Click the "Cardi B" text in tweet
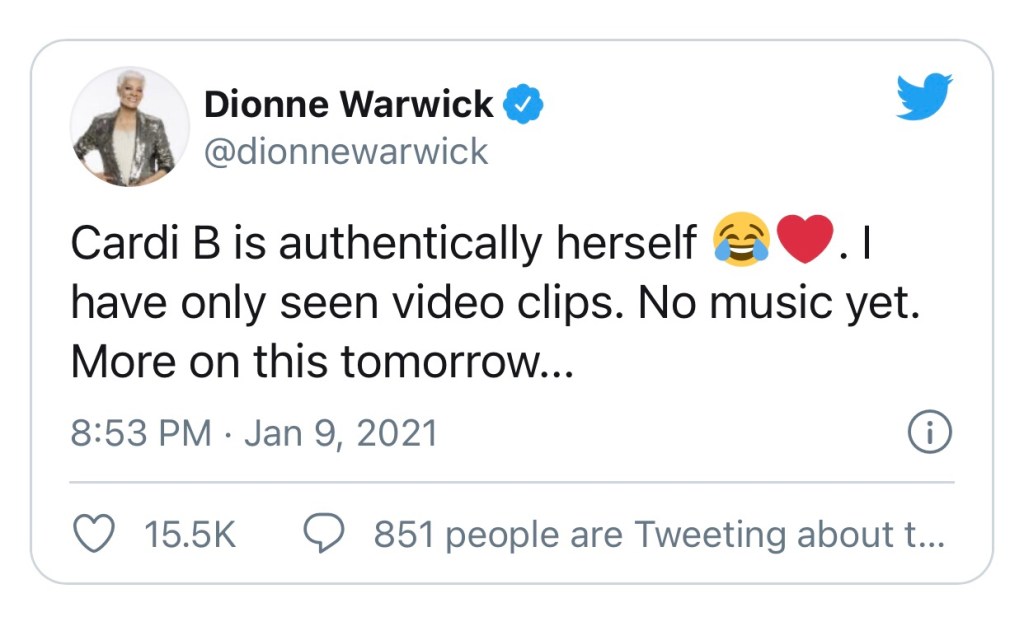The height and width of the screenshot is (631, 1024). (138, 245)
